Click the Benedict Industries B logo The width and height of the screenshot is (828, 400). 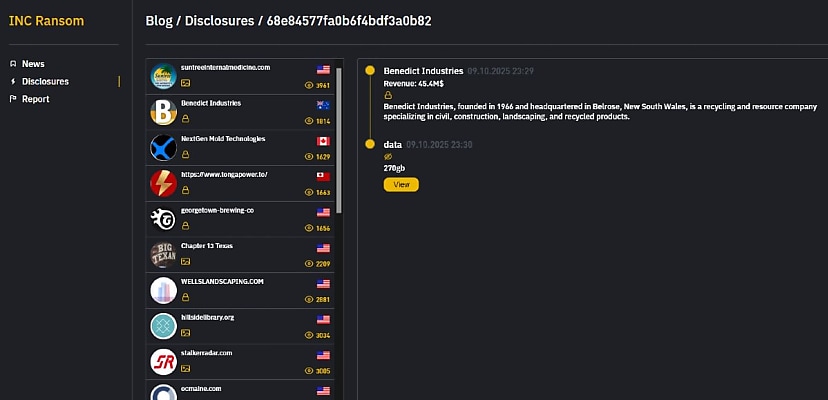pyautogui.click(x=164, y=113)
